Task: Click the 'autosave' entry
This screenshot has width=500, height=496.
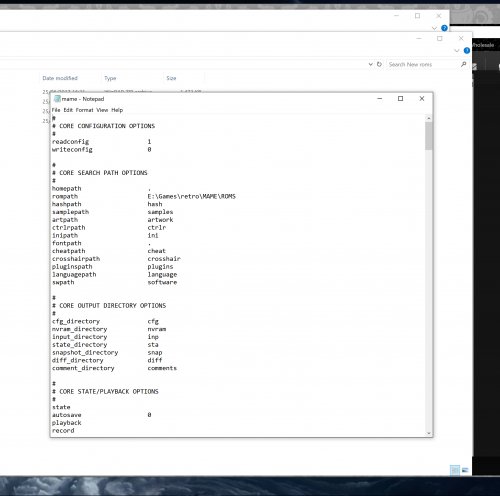Action: tap(67, 415)
